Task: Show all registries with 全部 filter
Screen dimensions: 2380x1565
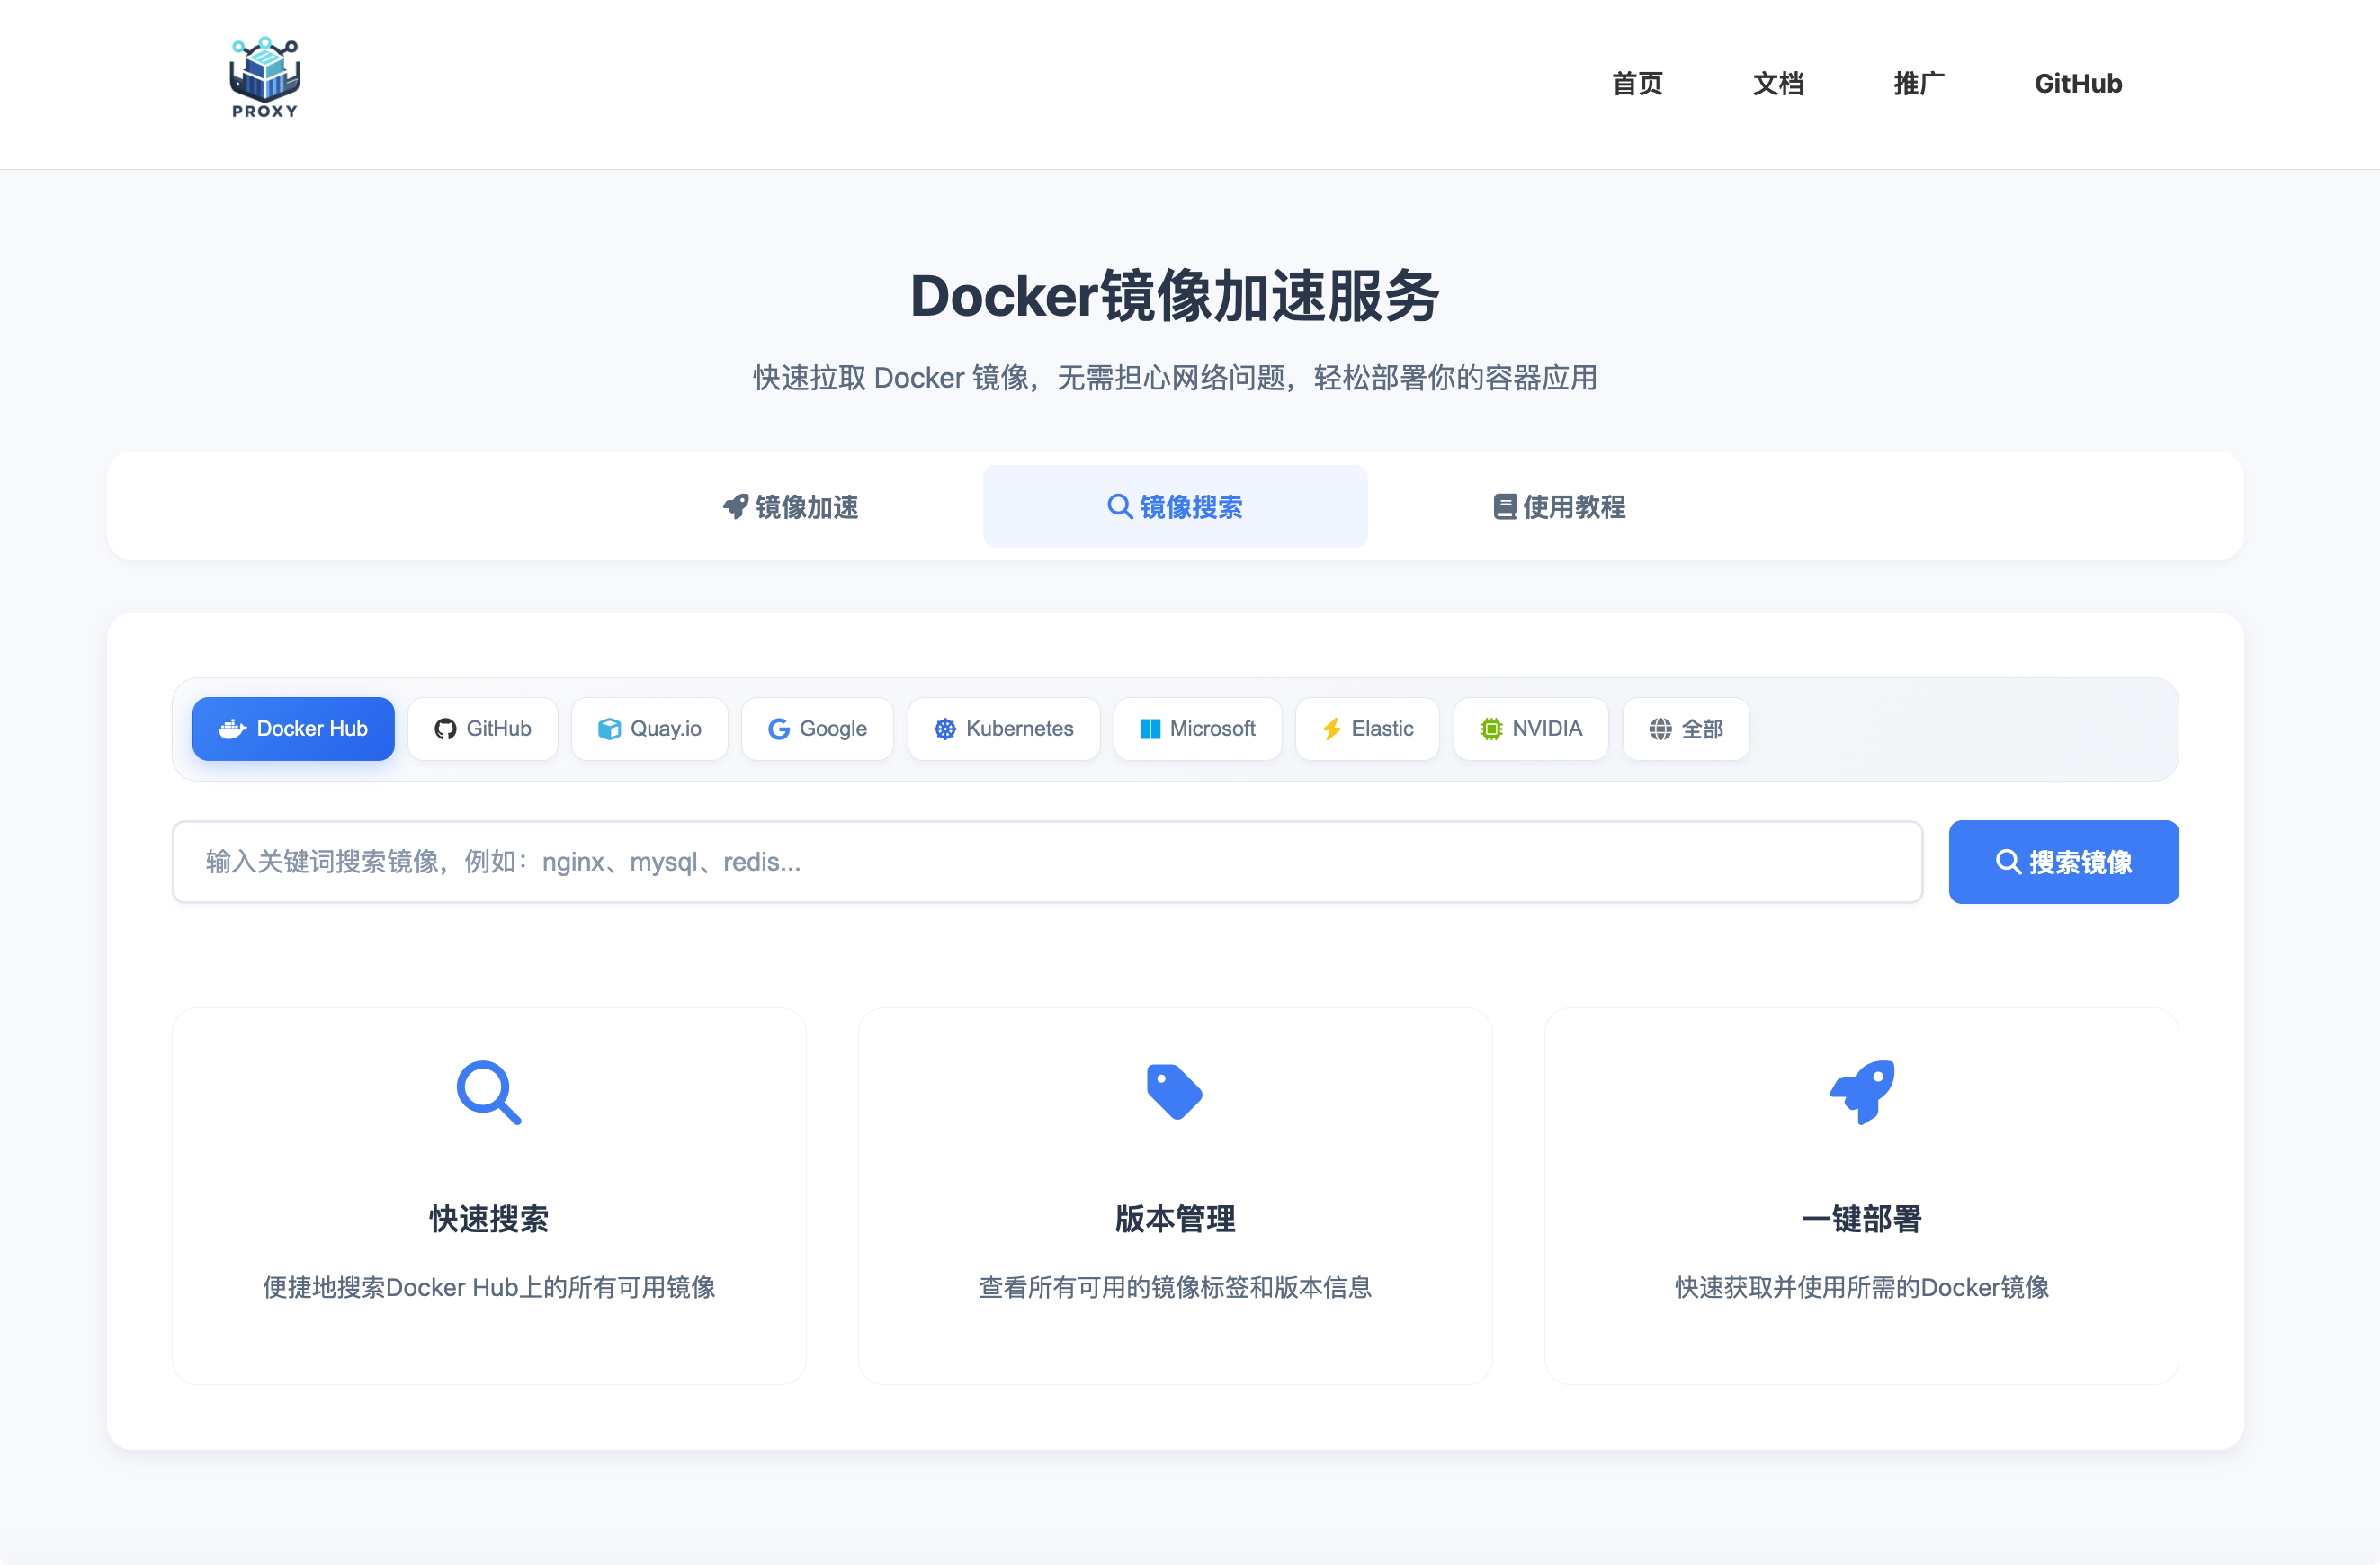Action: click(1685, 728)
